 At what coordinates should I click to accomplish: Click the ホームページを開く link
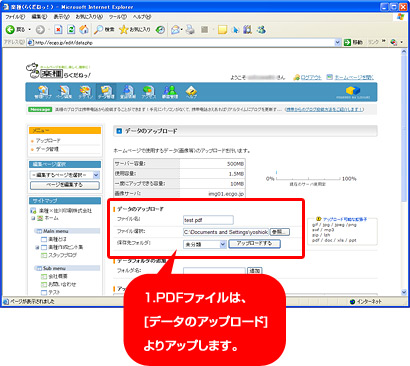354,77
